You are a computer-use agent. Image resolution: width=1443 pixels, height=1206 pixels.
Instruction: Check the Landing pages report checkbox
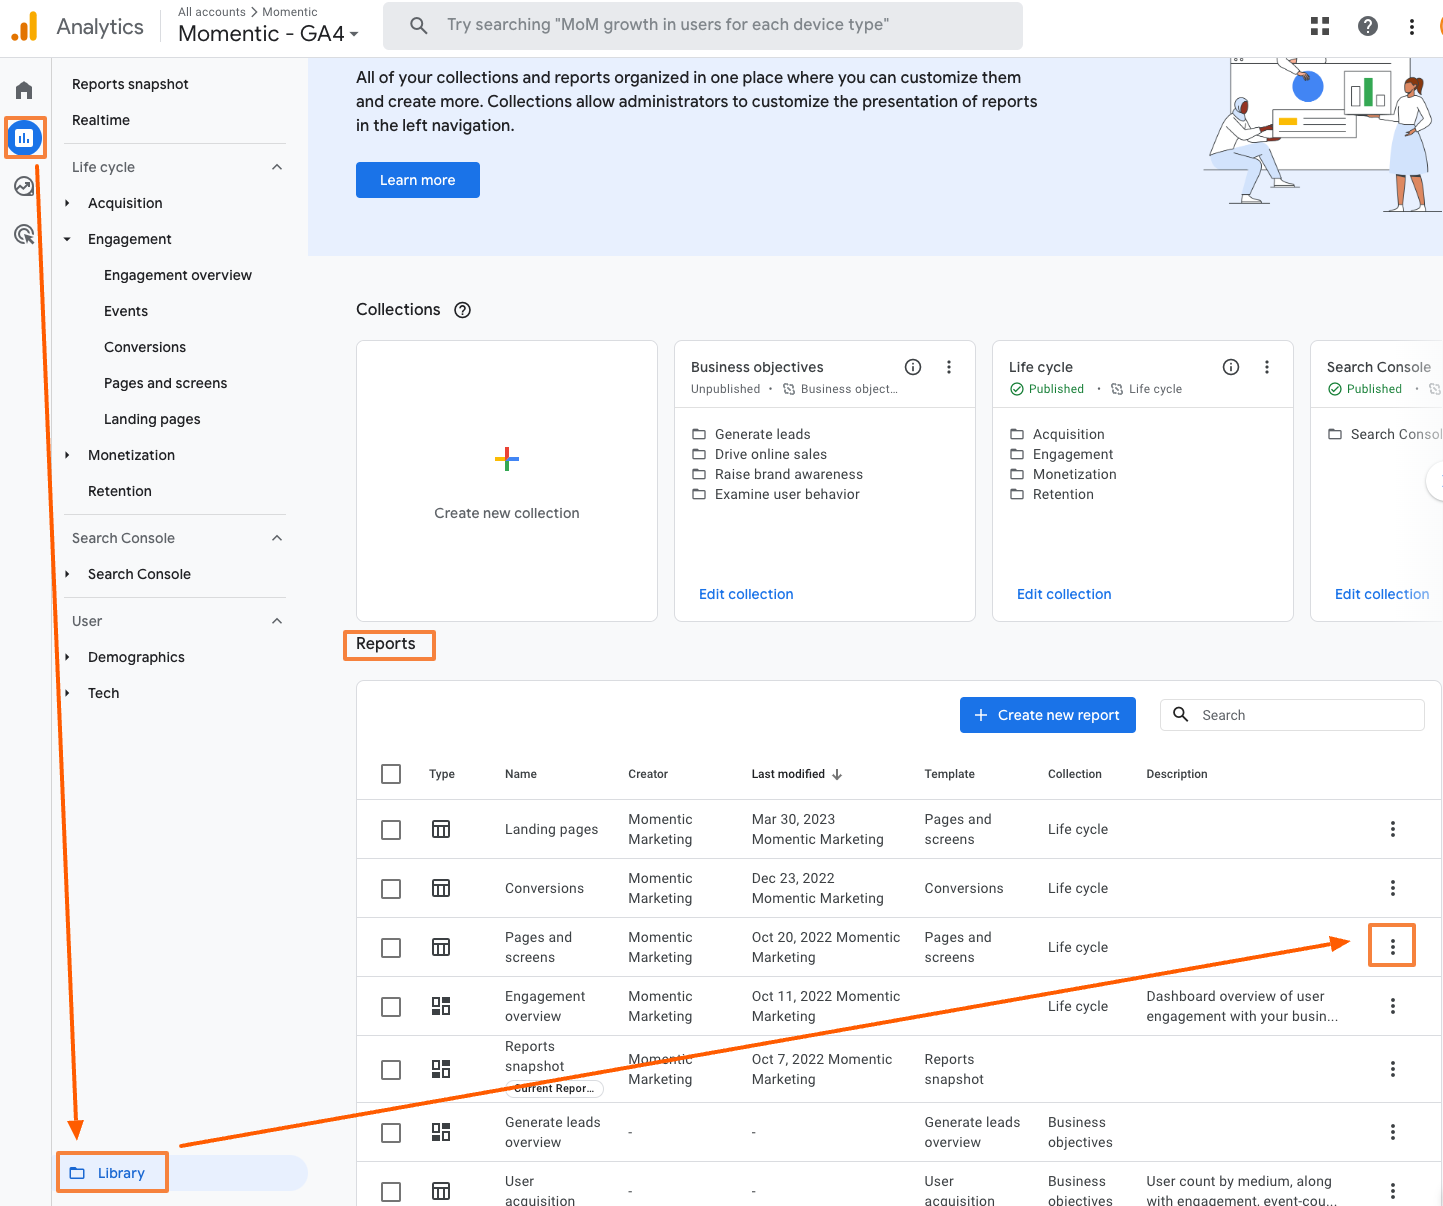pos(391,830)
